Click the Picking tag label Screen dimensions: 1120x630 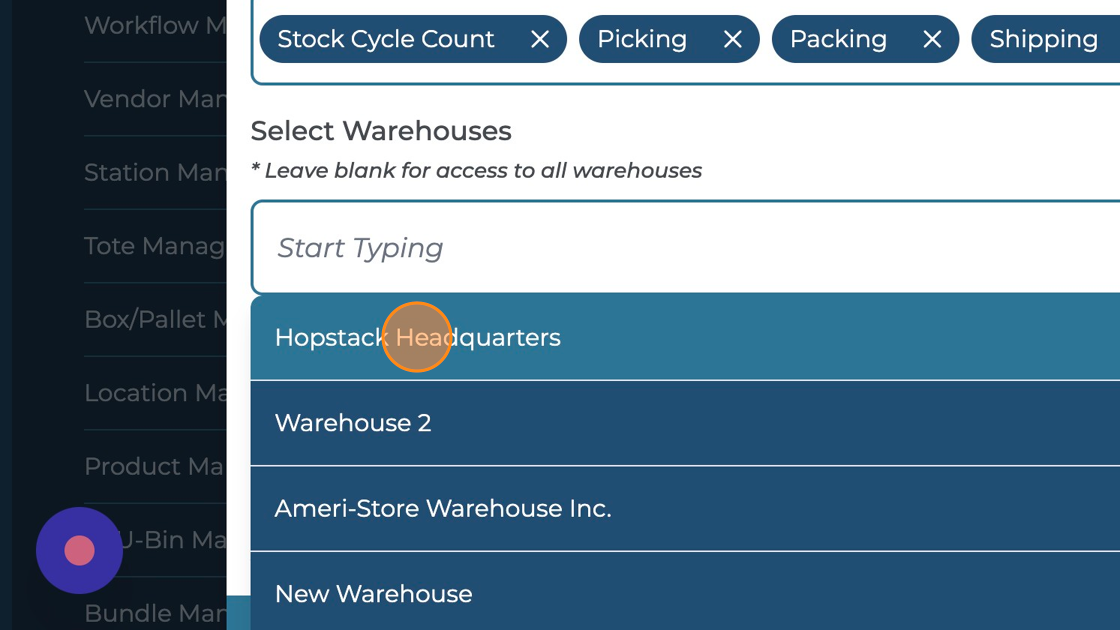pos(642,39)
